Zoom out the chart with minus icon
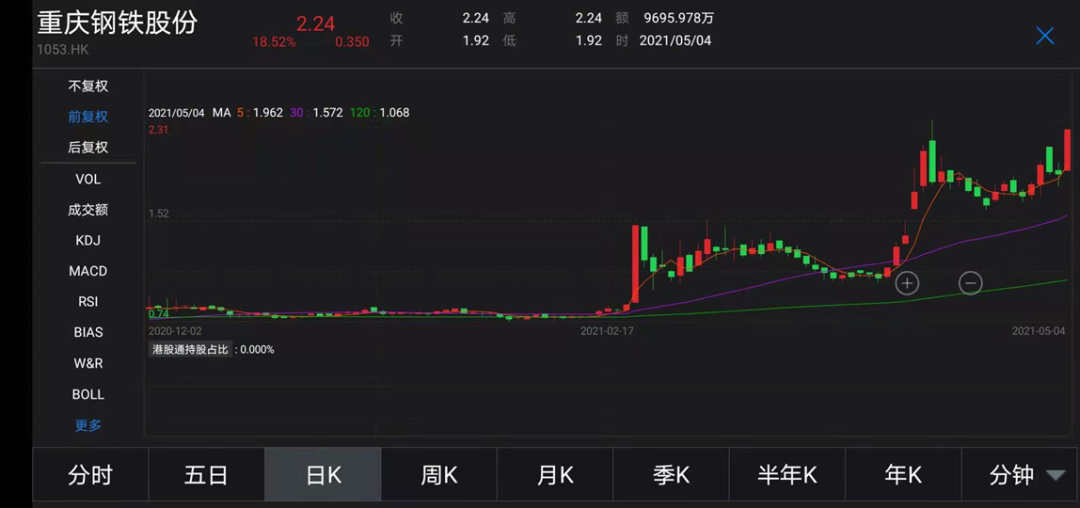Screen dimensions: 1080x508 point(970,283)
